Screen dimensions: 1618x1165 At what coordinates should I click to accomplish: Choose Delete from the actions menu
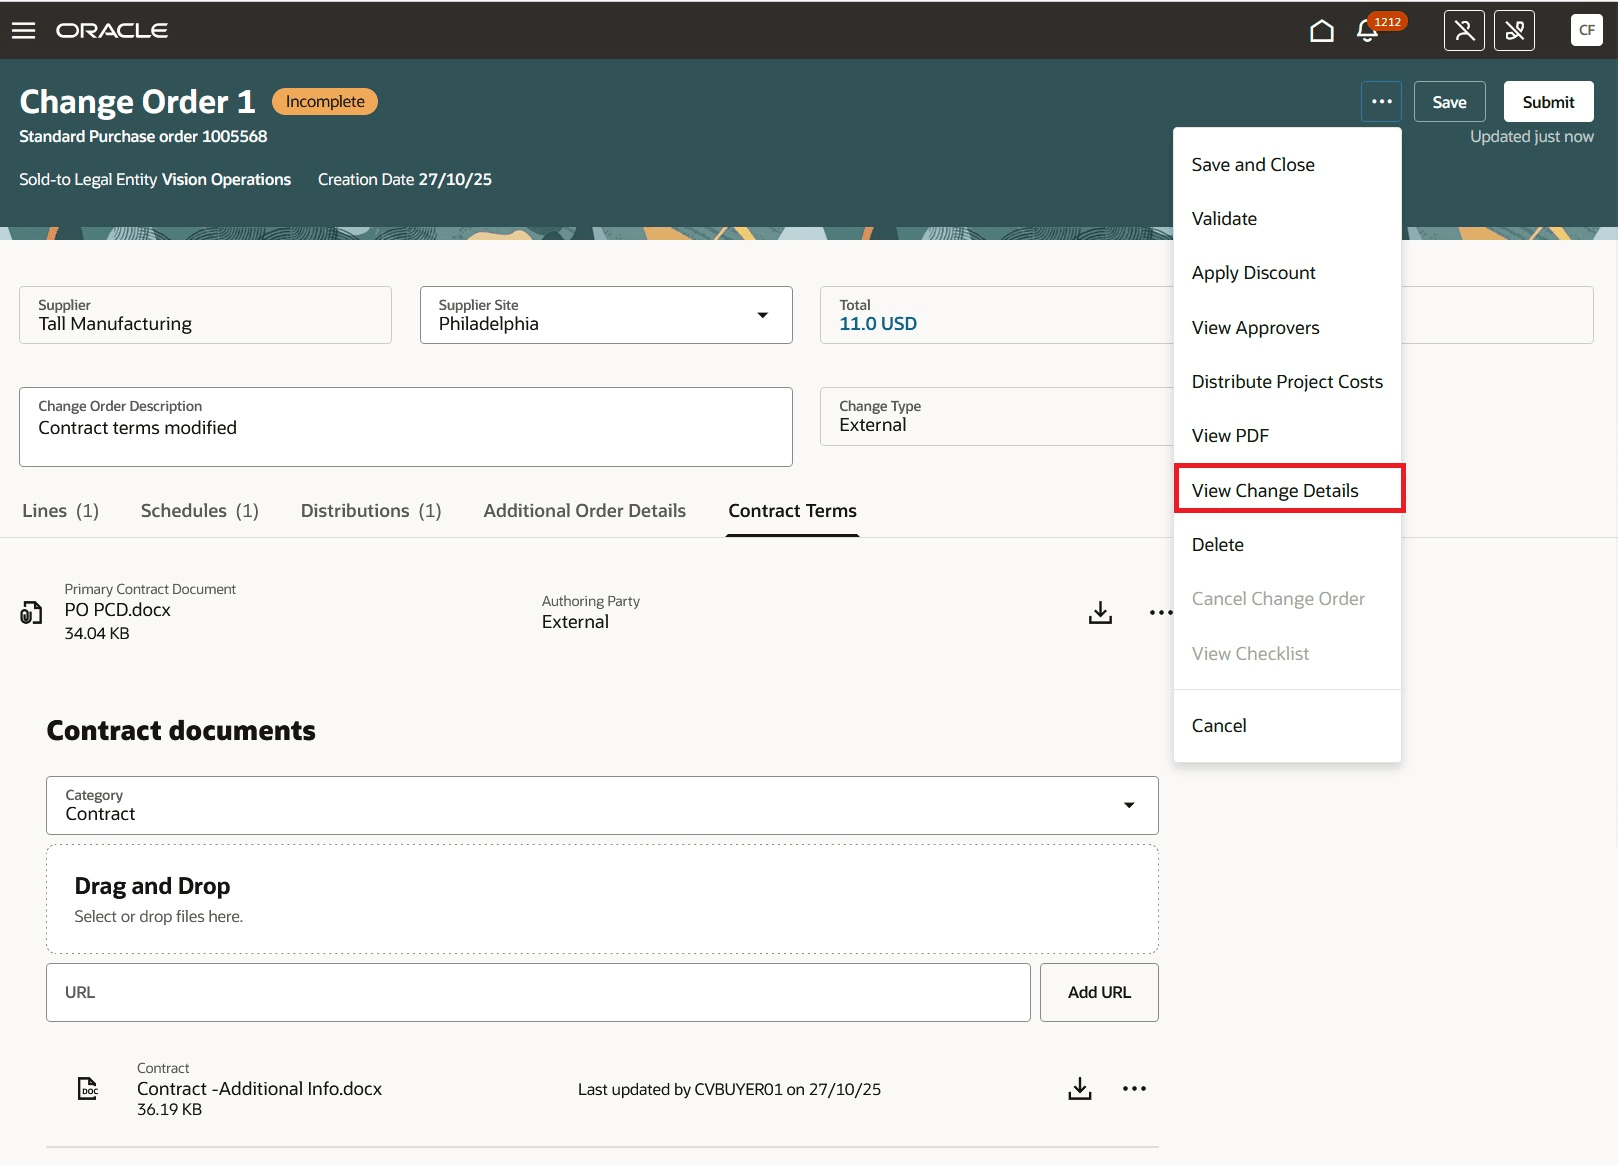click(x=1217, y=544)
